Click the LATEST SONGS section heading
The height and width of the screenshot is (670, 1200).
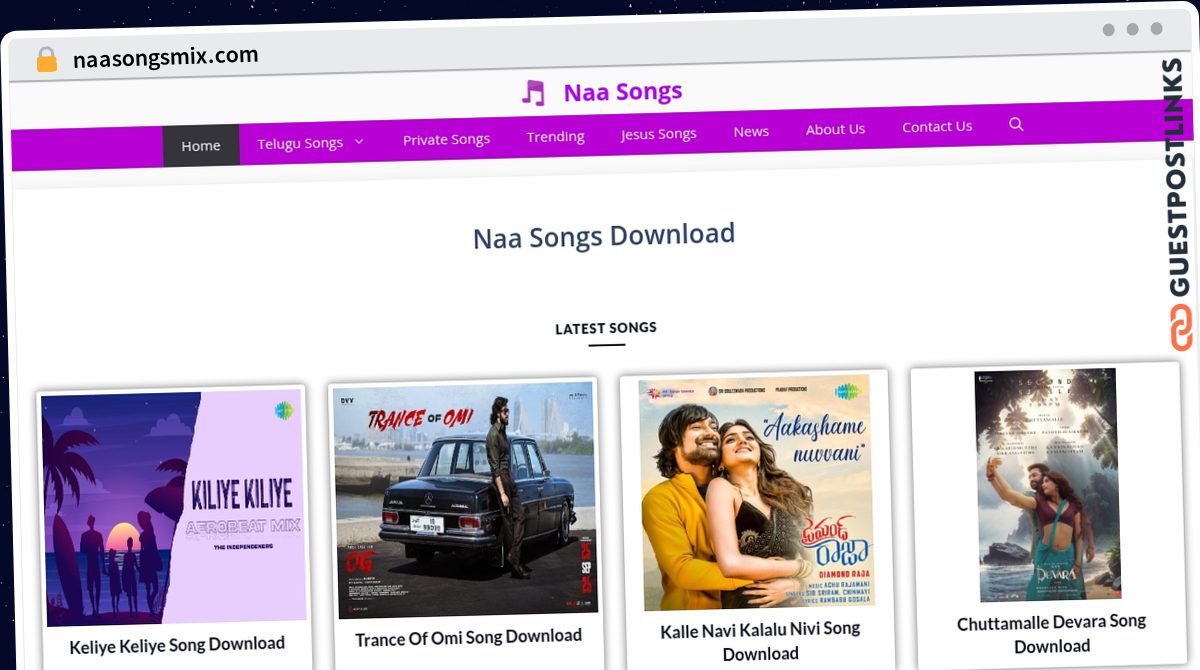tap(606, 328)
